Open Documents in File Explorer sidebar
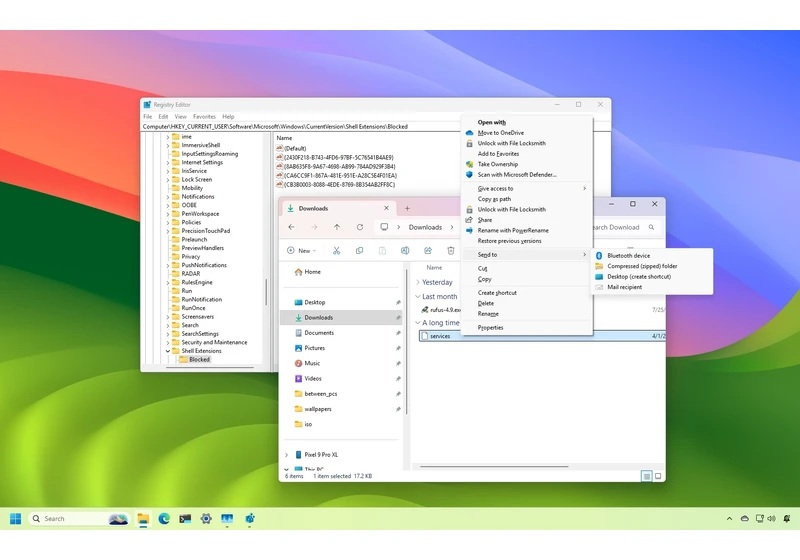Viewport: 800px width, 560px height. tap(341, 333)
